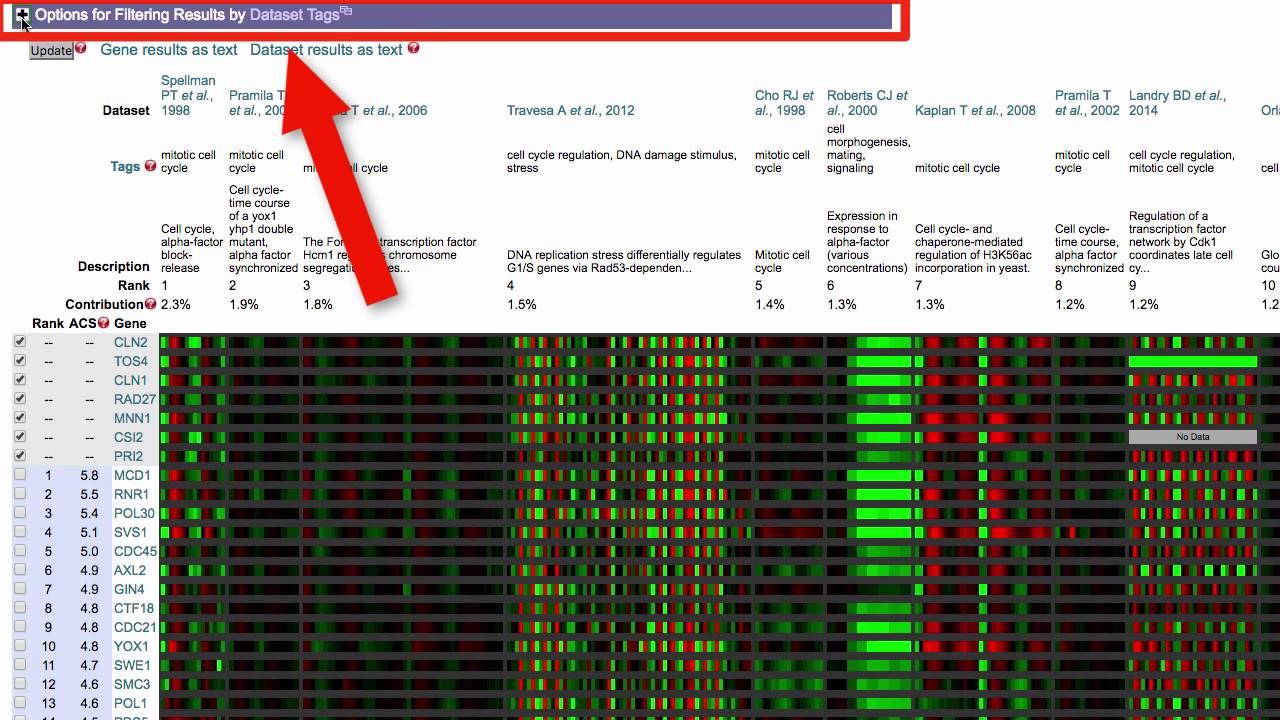
Task: Open the TOS4 gene link
Action: point(130,361)
